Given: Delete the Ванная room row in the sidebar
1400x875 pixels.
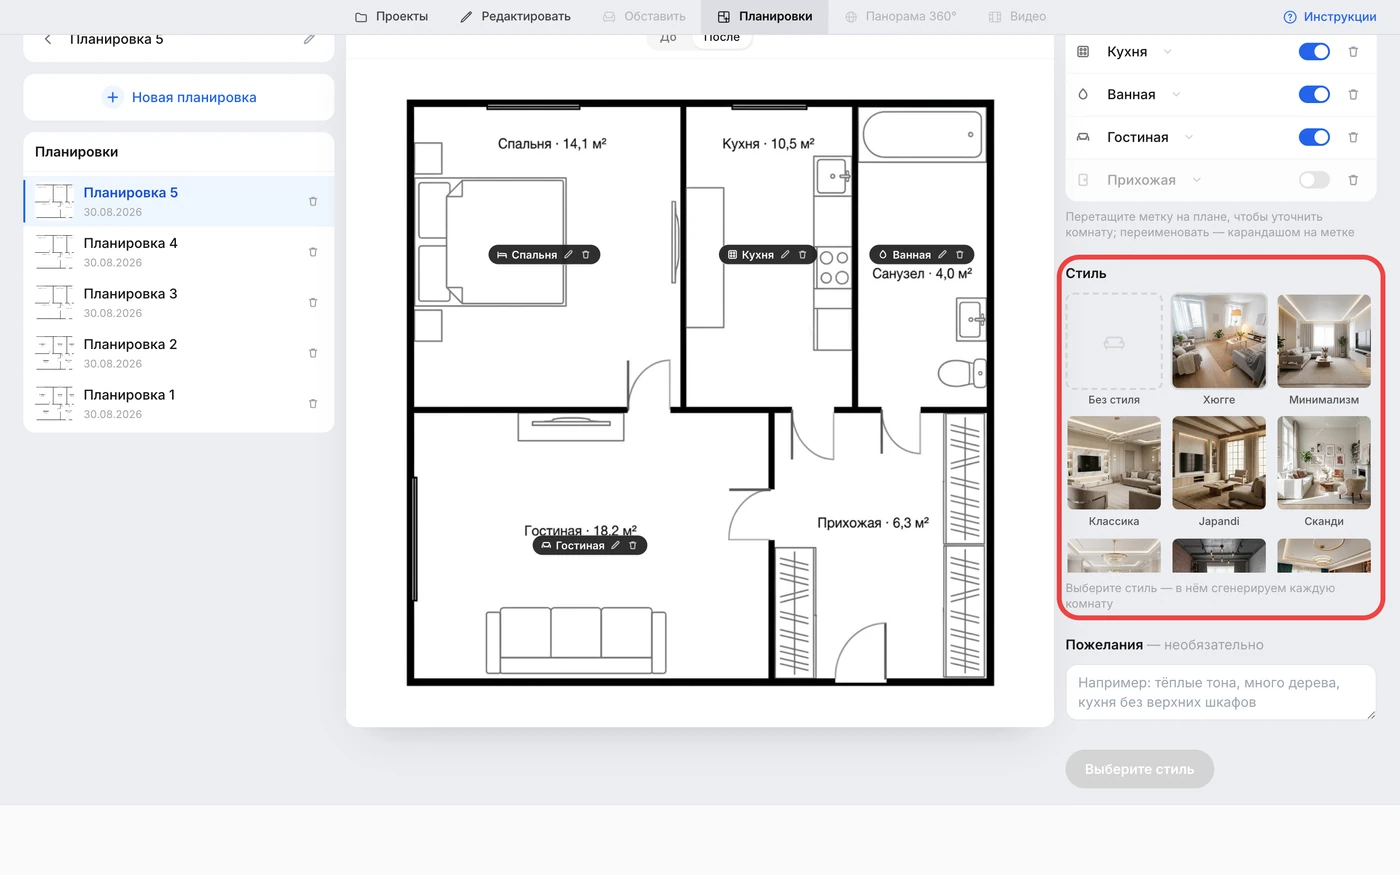Looking at the screenshot, I should (x=1353, y=94).
